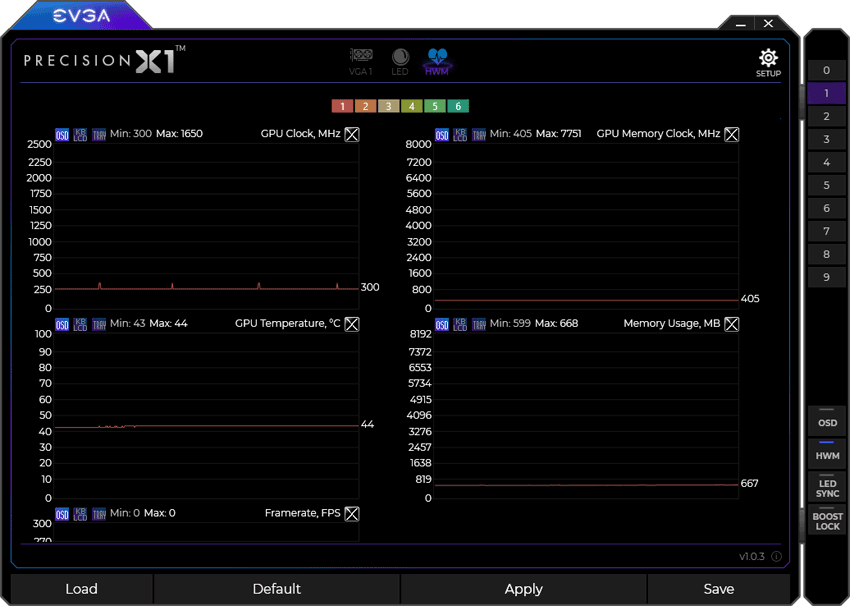Toggle OSD for GPU Memory Clock graph

click(x=442, y=134)
